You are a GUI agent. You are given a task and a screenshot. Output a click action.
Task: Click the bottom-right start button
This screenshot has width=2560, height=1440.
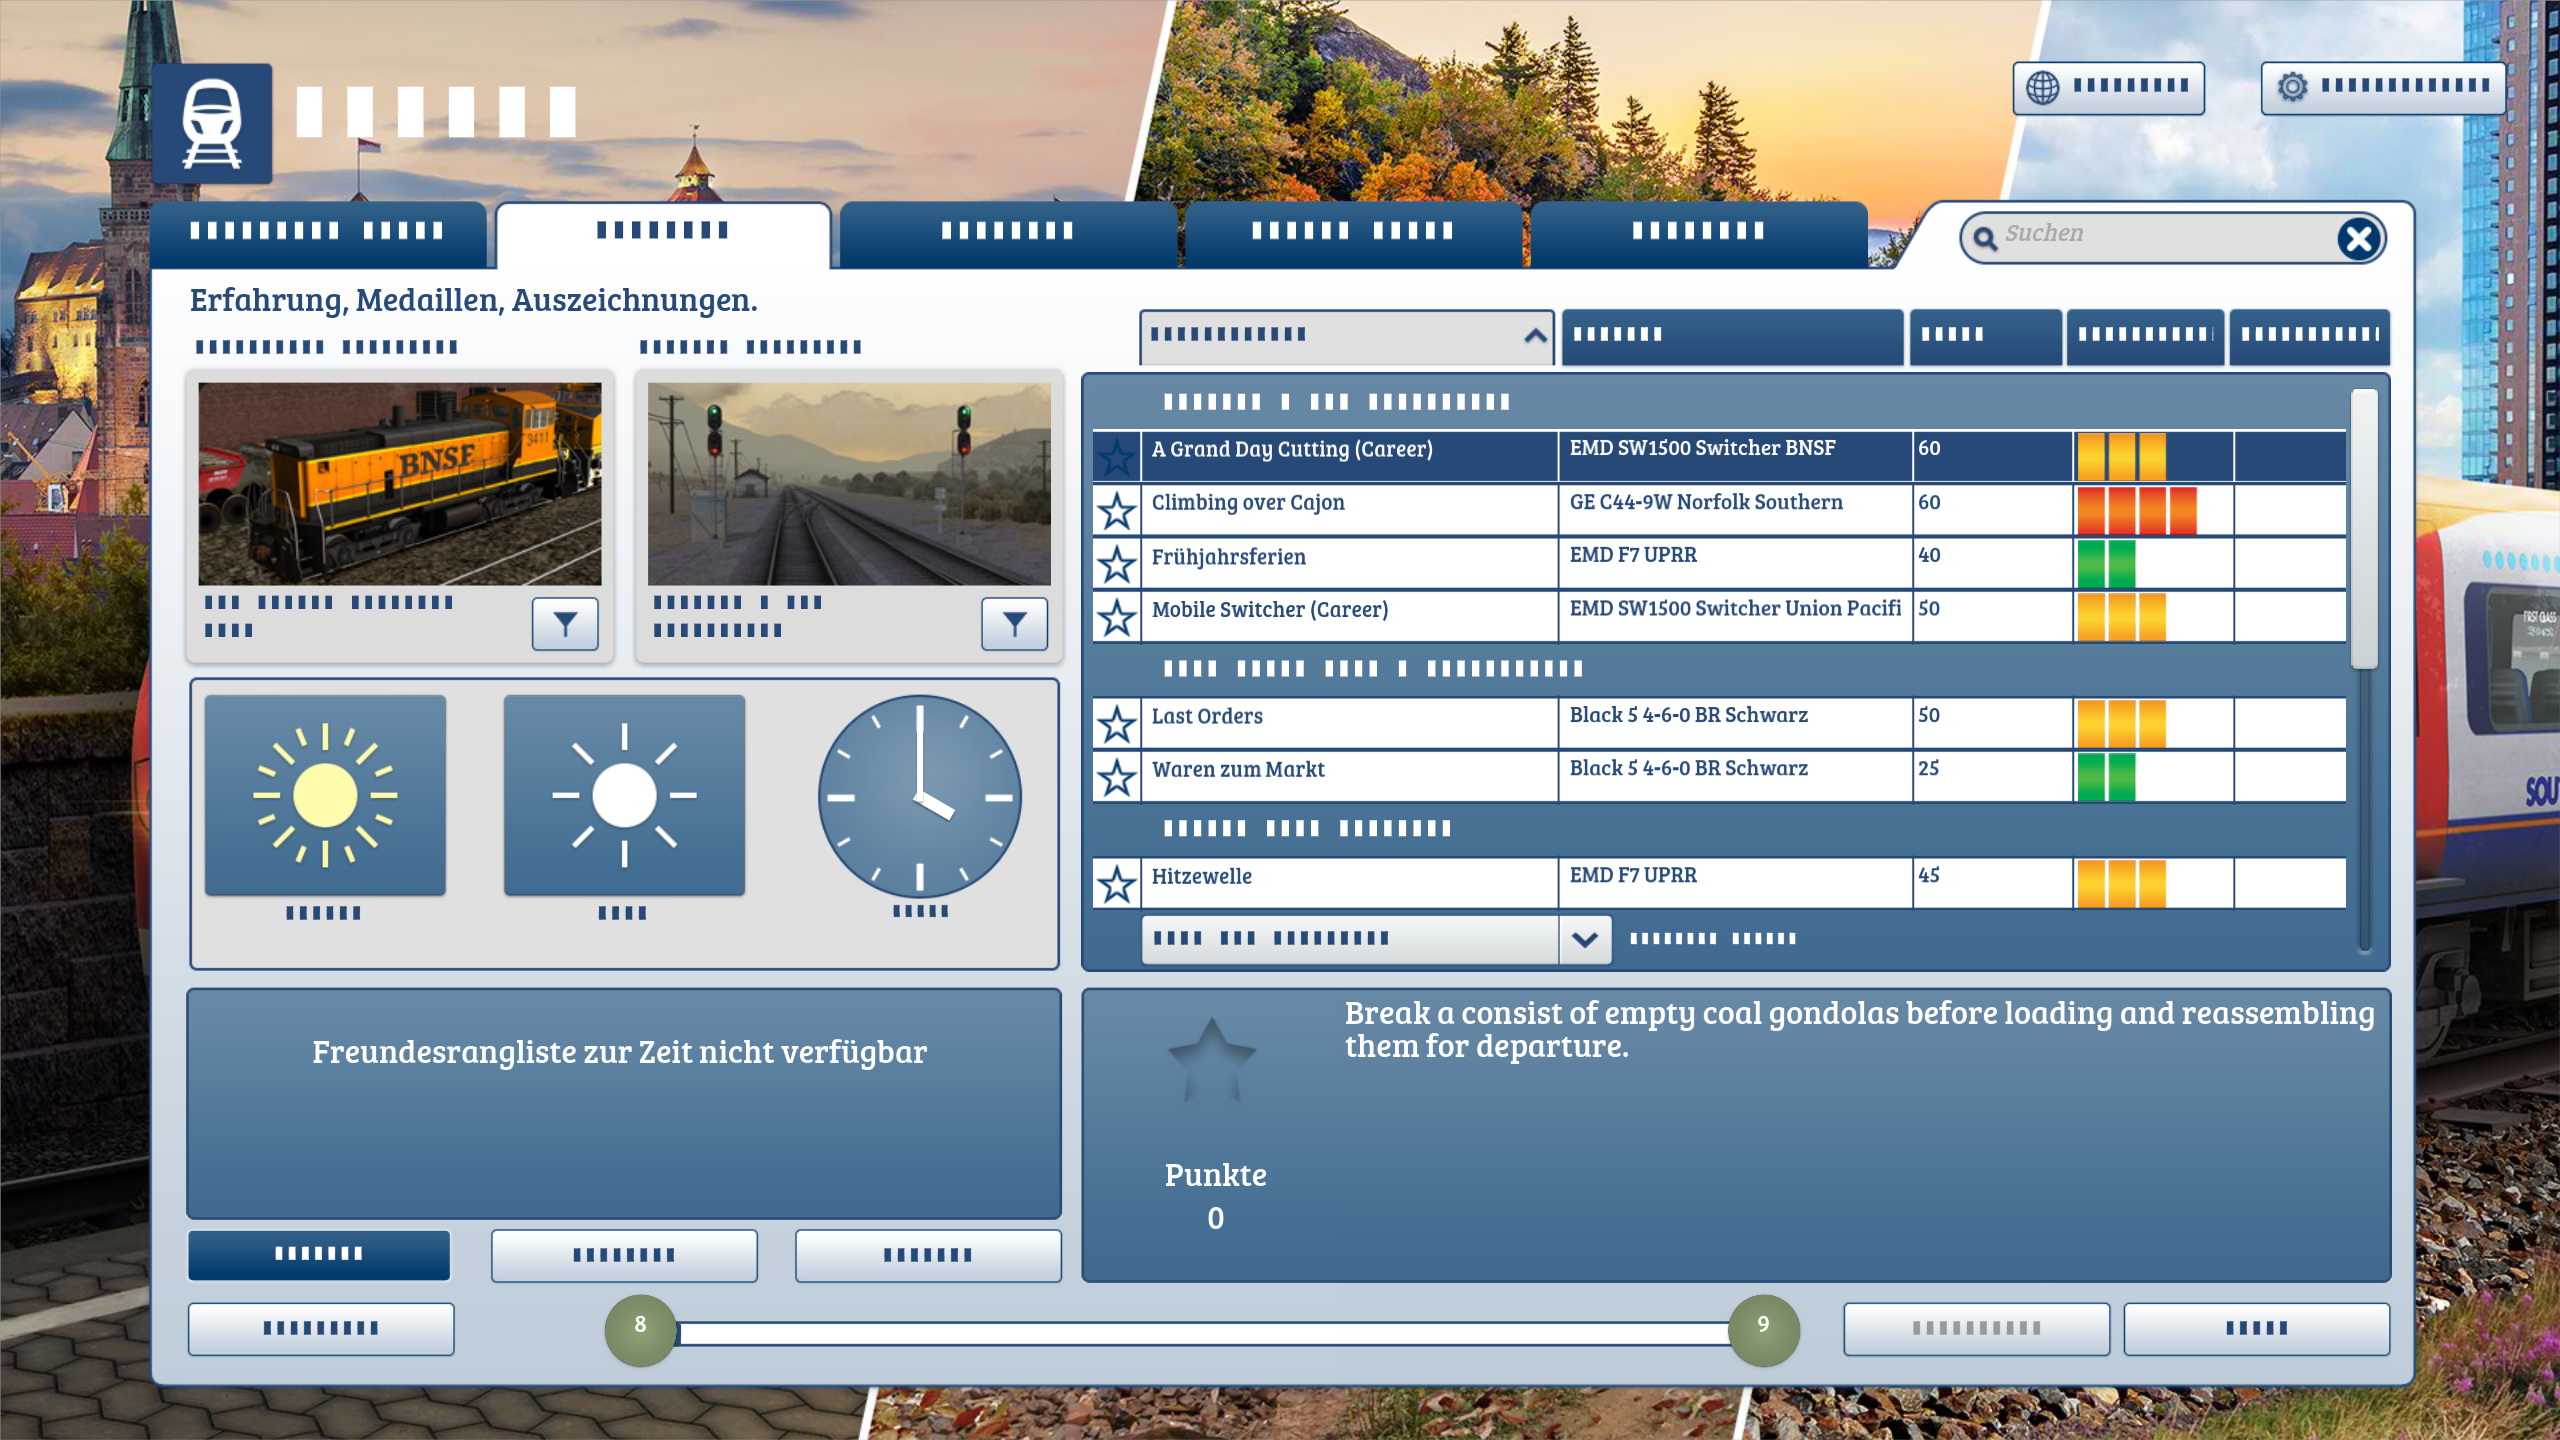(x=2256, y=1329)
